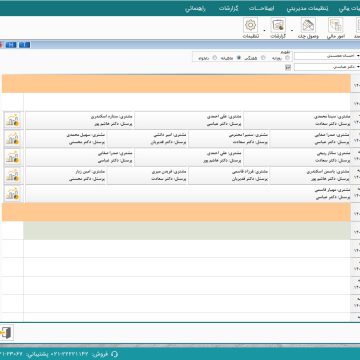The width and height of the screenshot is (360, 360).
Task: Select the روزانه radio button
Action: (287, 58)
